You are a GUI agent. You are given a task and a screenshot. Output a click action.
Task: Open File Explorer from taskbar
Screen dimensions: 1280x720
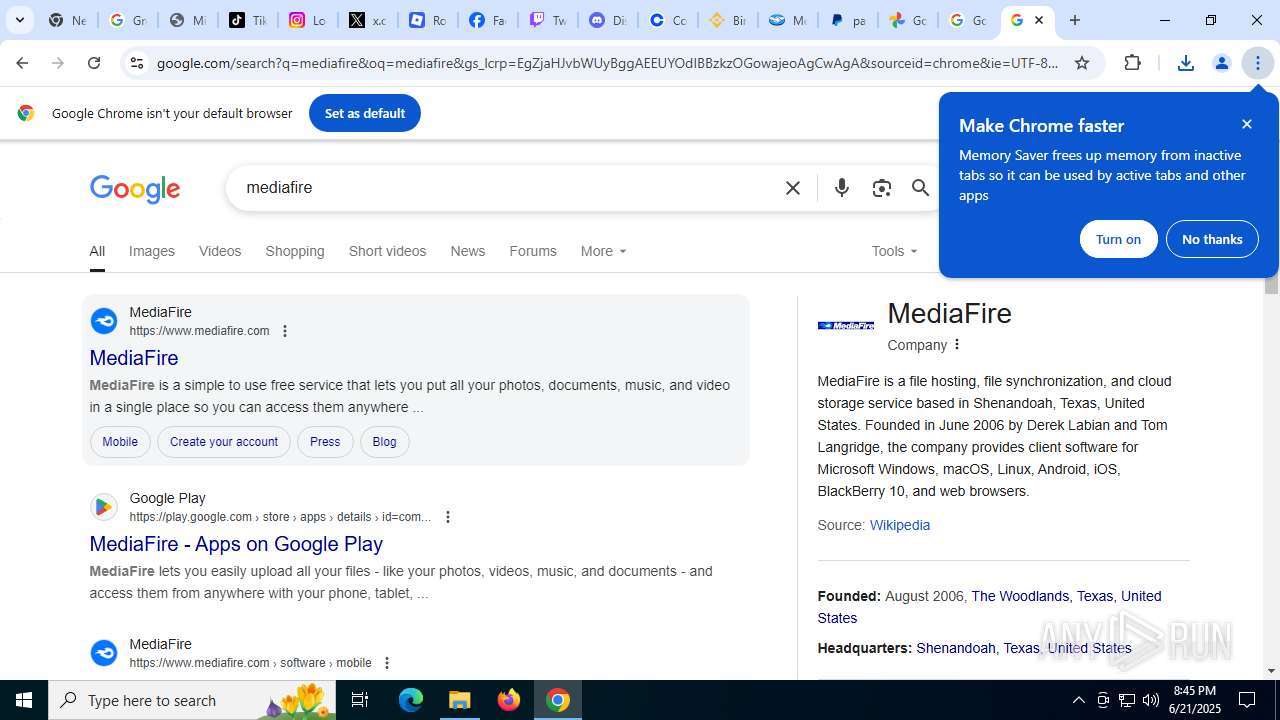tap(460, 700)
